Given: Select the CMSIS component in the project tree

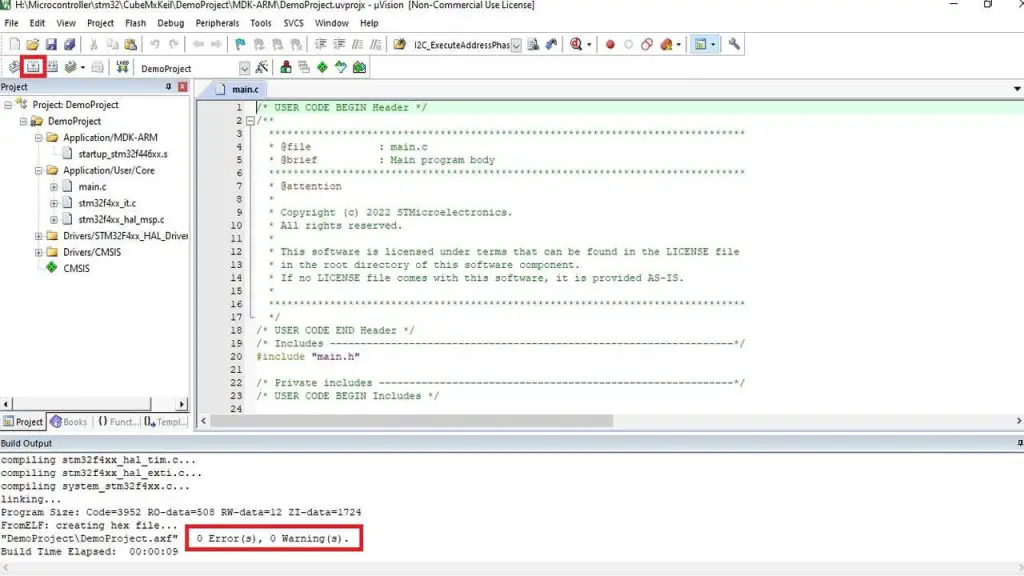Looking at the screenshot, I should 76,268.
